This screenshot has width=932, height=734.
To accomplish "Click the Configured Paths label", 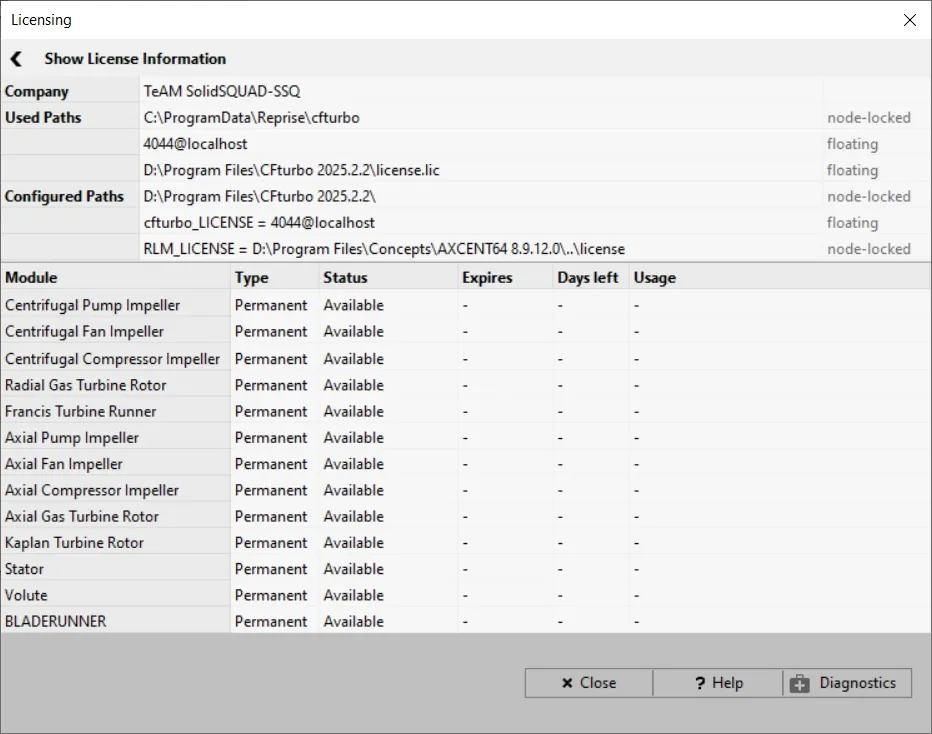I will click(x=64, y=196).
